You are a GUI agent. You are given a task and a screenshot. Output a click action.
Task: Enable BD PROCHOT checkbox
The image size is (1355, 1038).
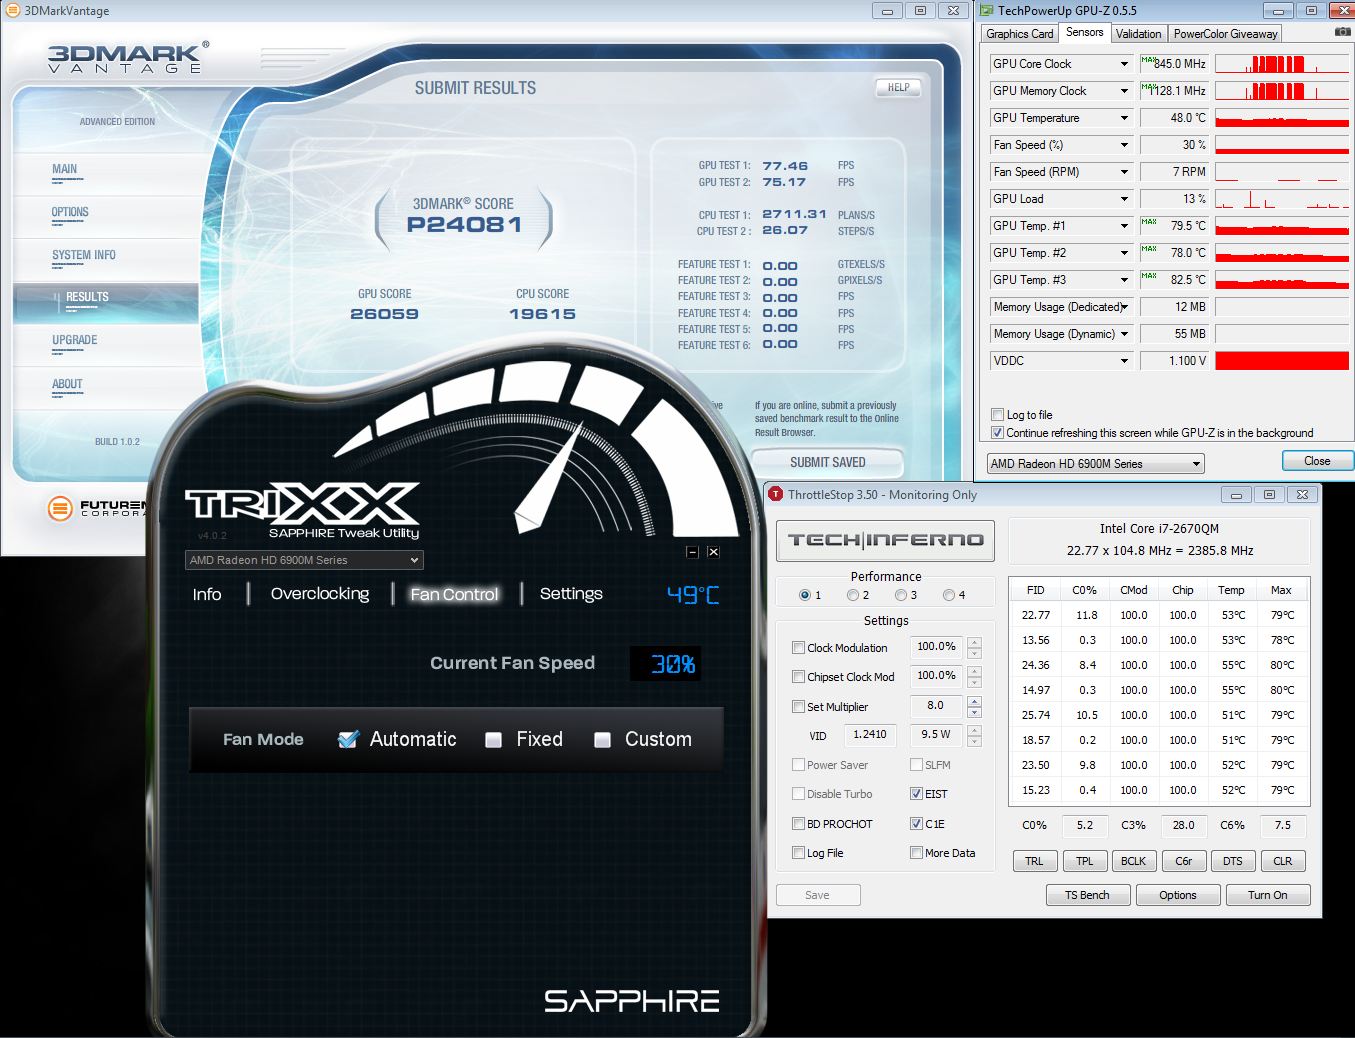click(798, 824)
